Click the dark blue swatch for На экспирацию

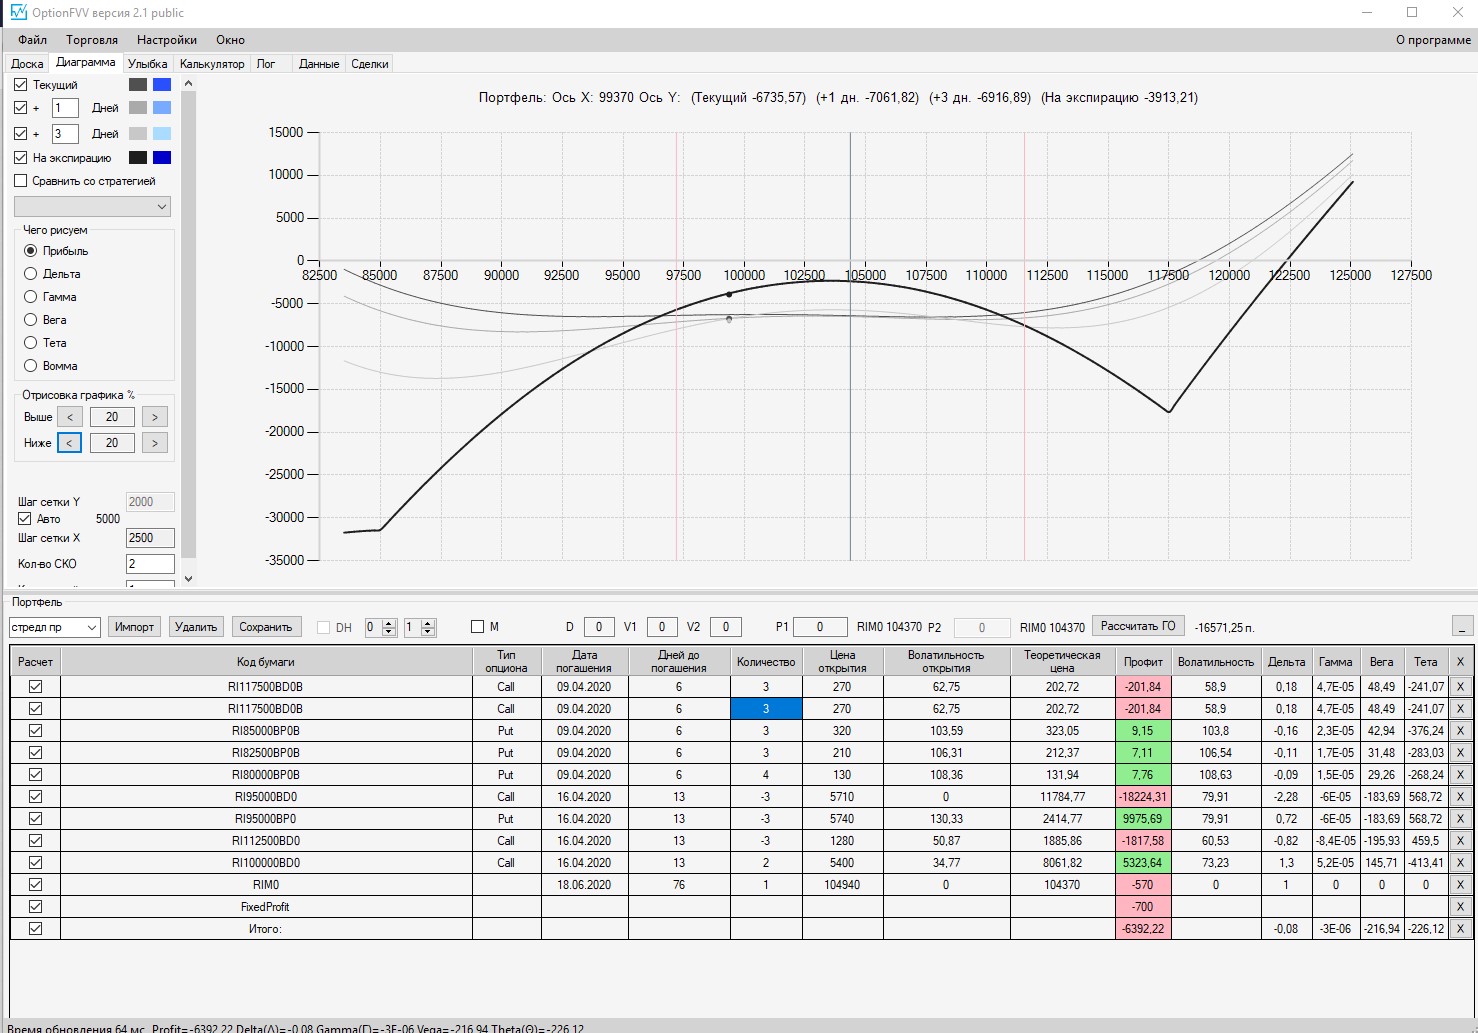[162, 158]
